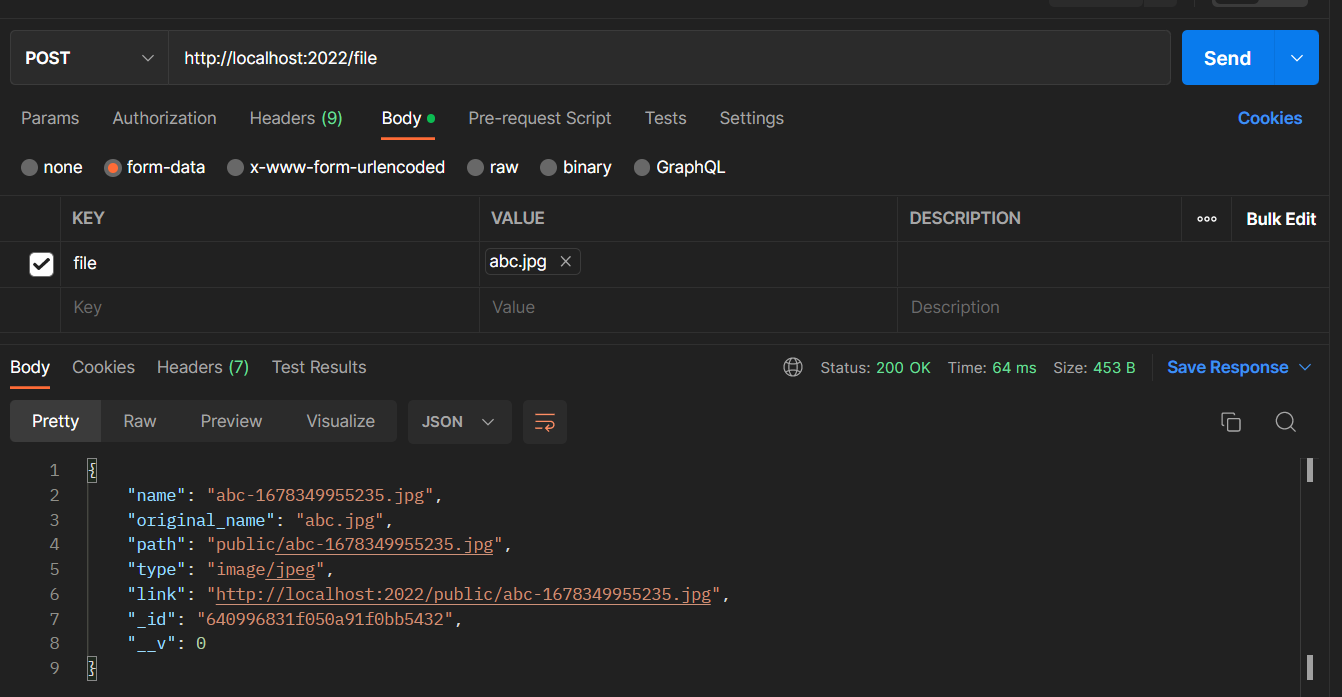
Task: Click the file key cell
Action: [270, 264]
